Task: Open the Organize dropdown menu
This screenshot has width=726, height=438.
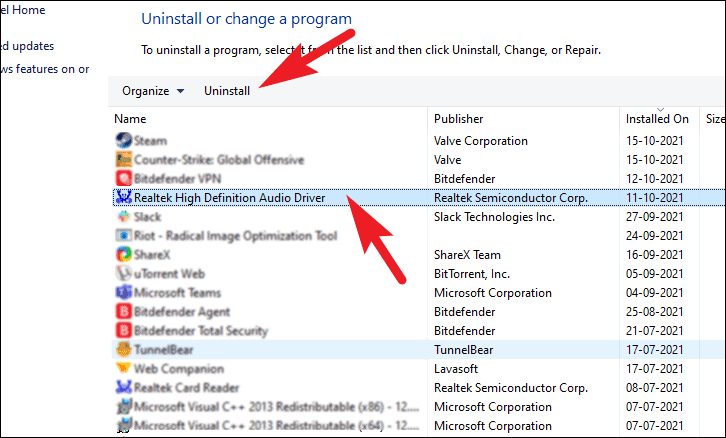Action: 153,91
